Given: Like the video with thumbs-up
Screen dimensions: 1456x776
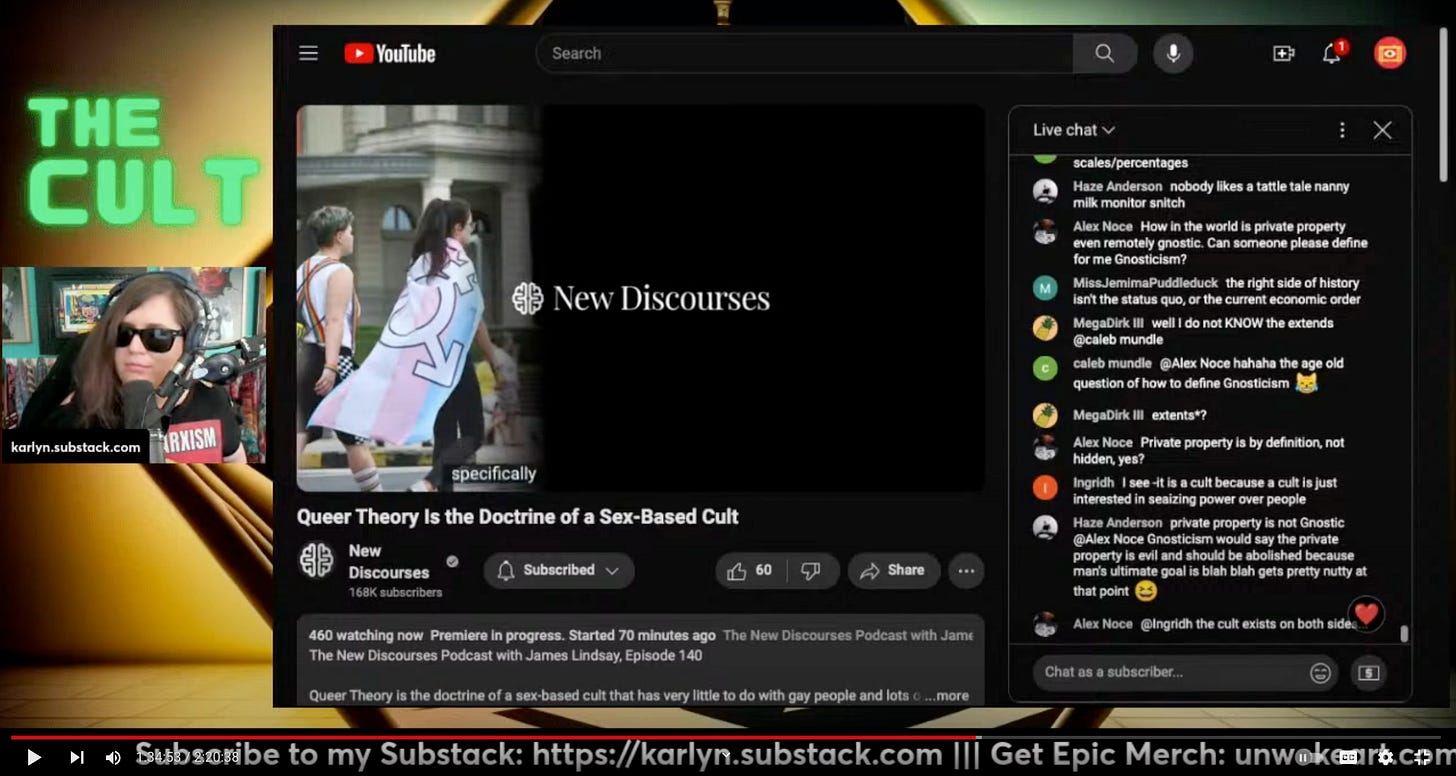Looking at the screenshot, I should click(750, 570).
